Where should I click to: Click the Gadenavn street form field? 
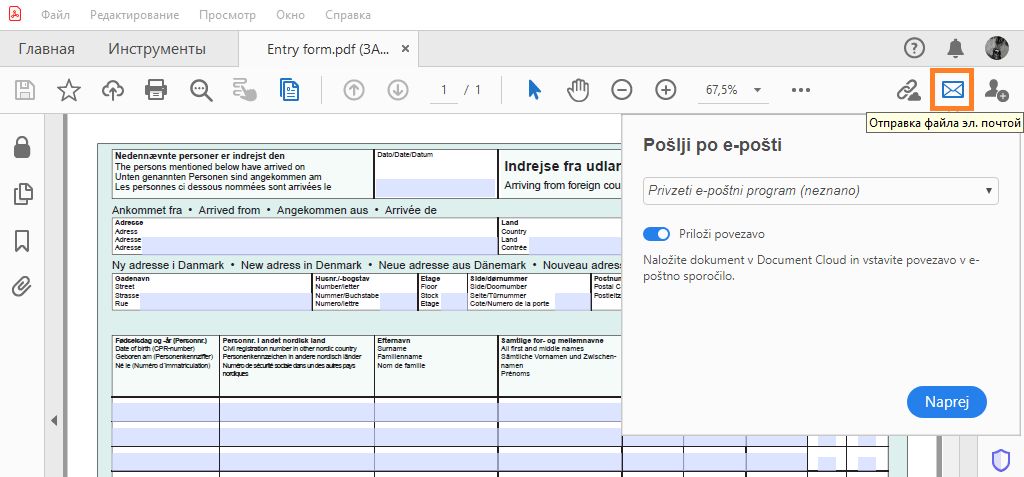coord(225,301)
